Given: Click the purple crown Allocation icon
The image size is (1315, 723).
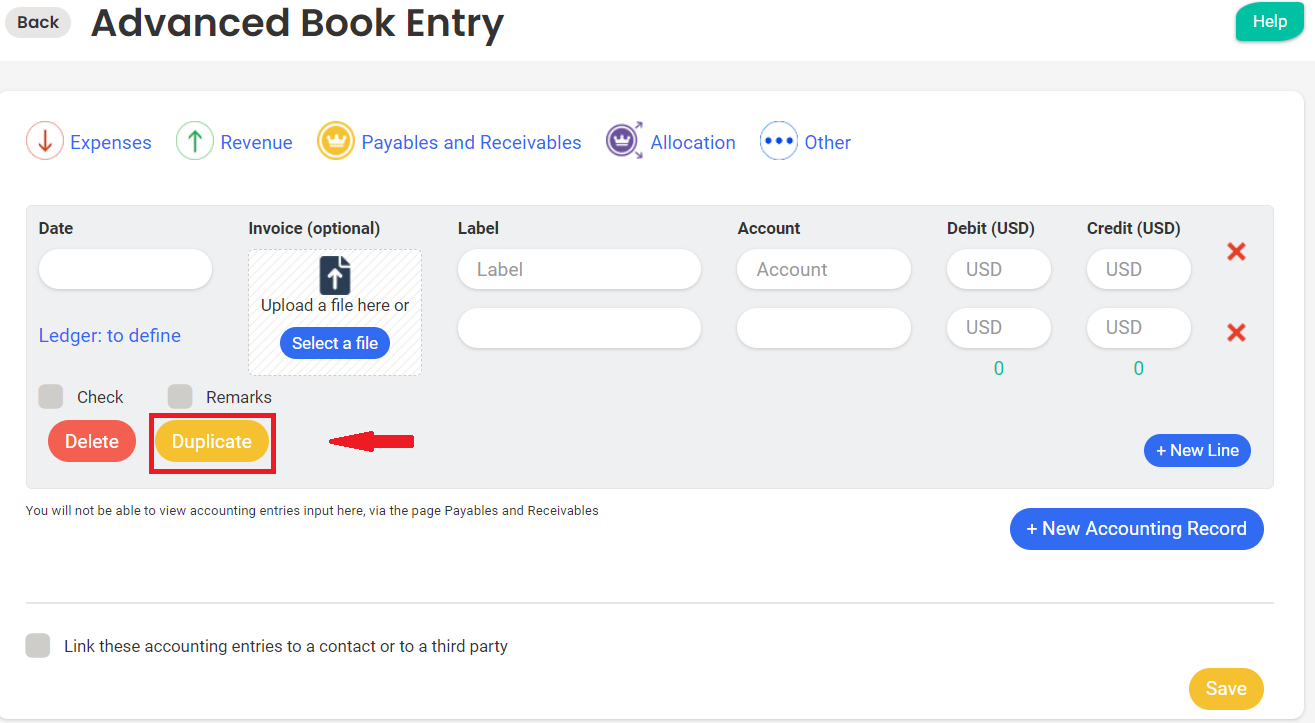Looking at the screenshot, I should click(x=624, y=141).
